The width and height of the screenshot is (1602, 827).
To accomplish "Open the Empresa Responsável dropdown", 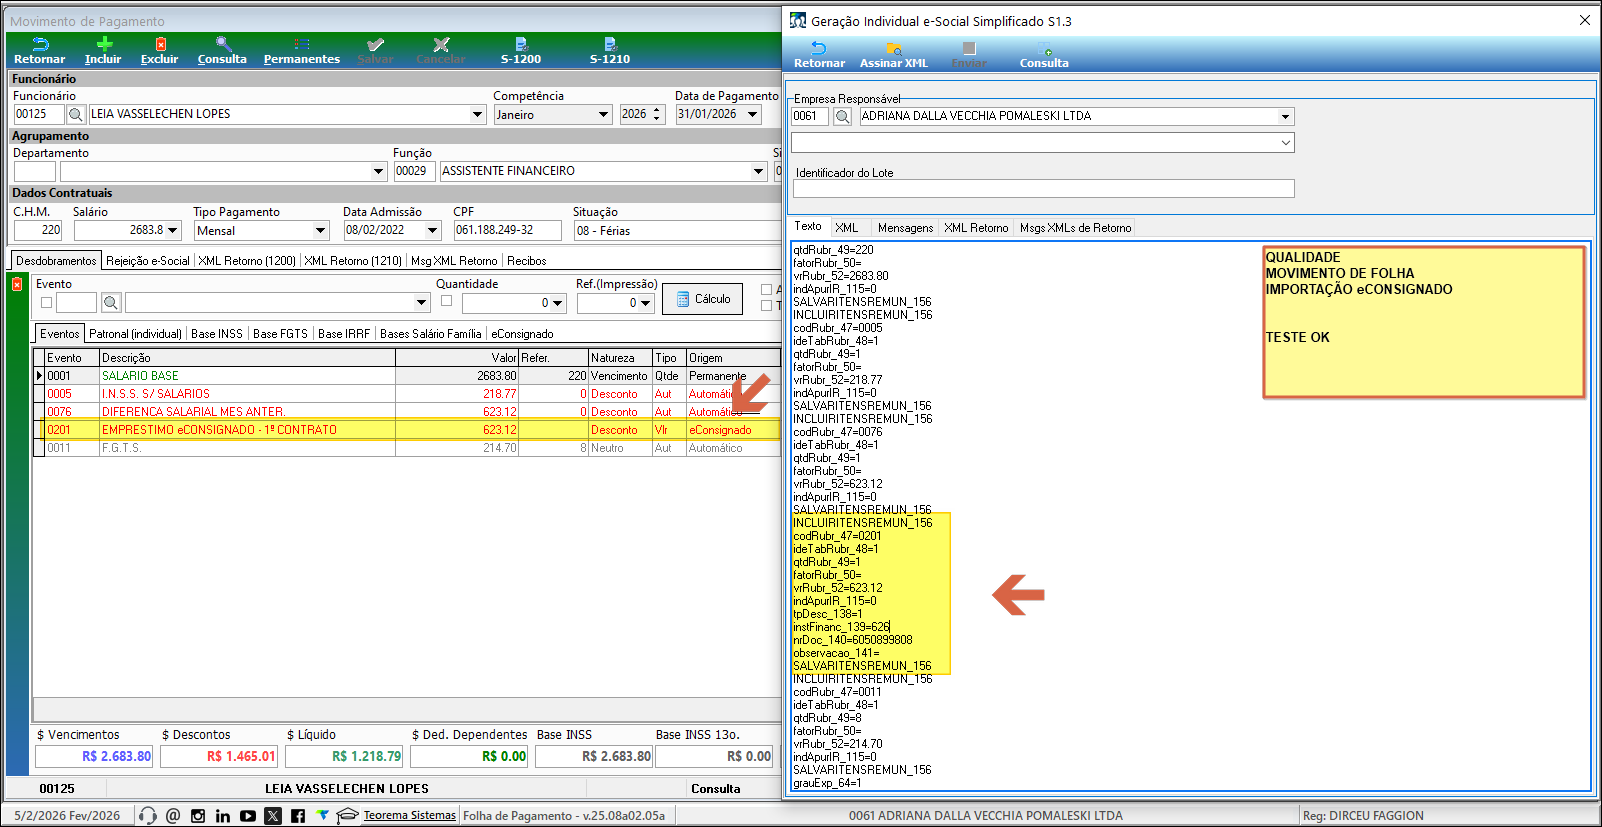I will click(x=1285, y=117).
